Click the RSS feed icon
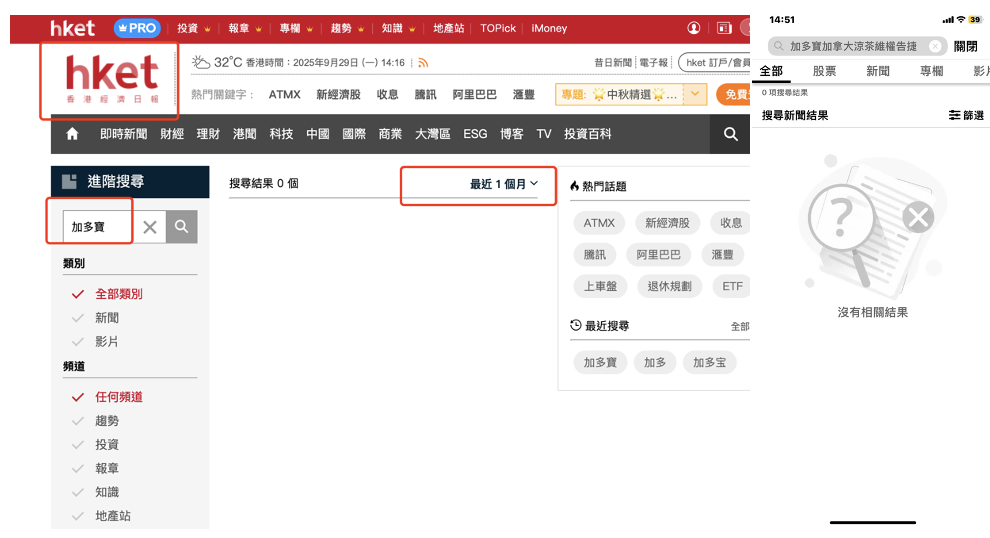This screenshot has height=538, width=990. point(423,62)
